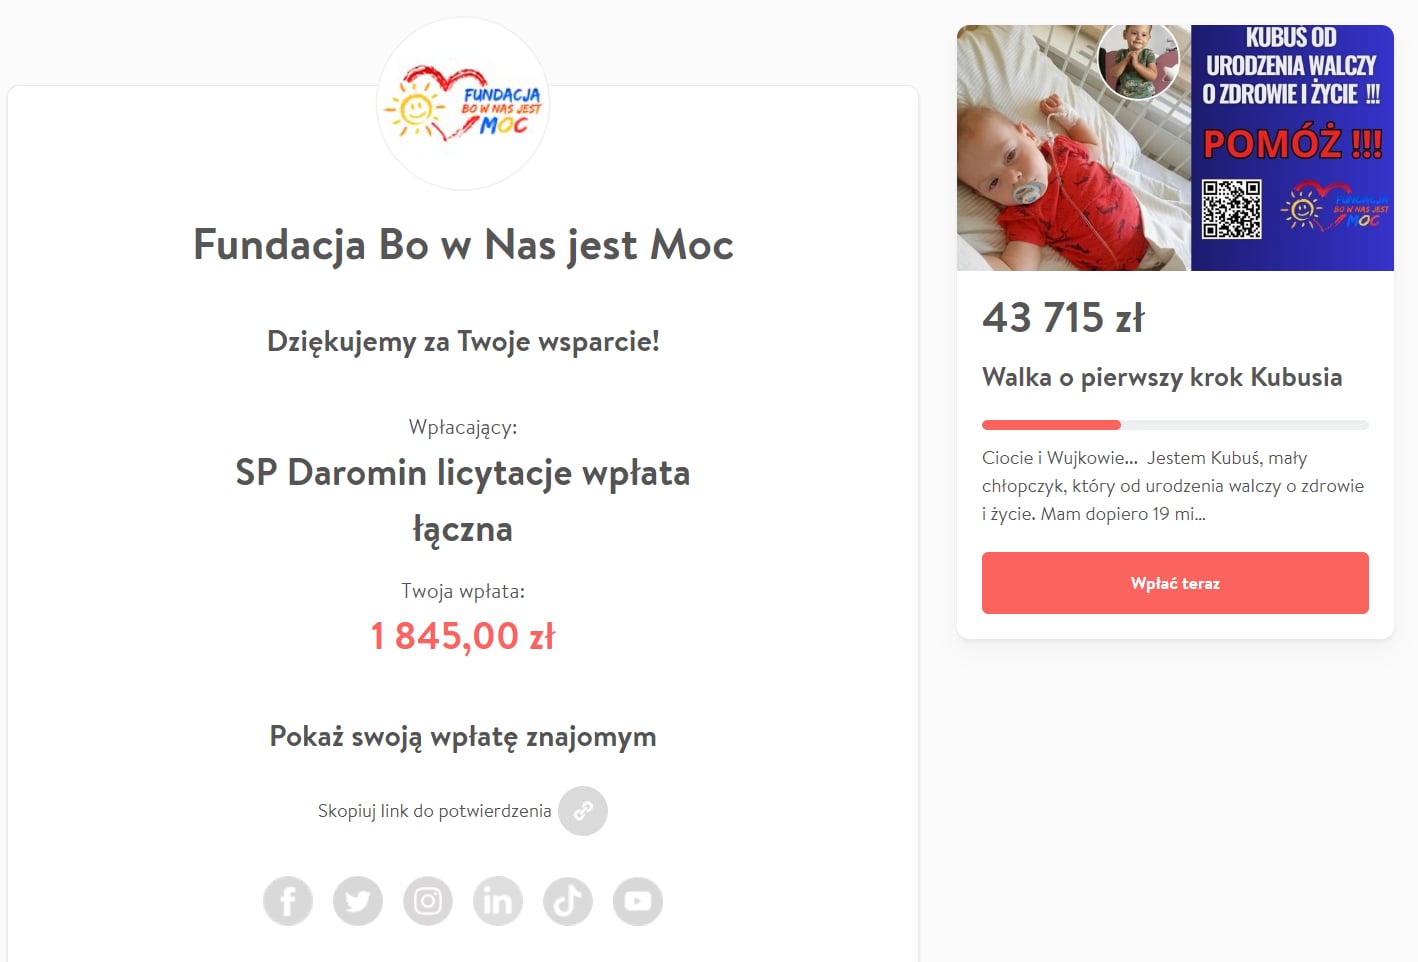Click the QR code in the campaign banner
This screenshot has width=1418, height=962.
[1231, 209]
